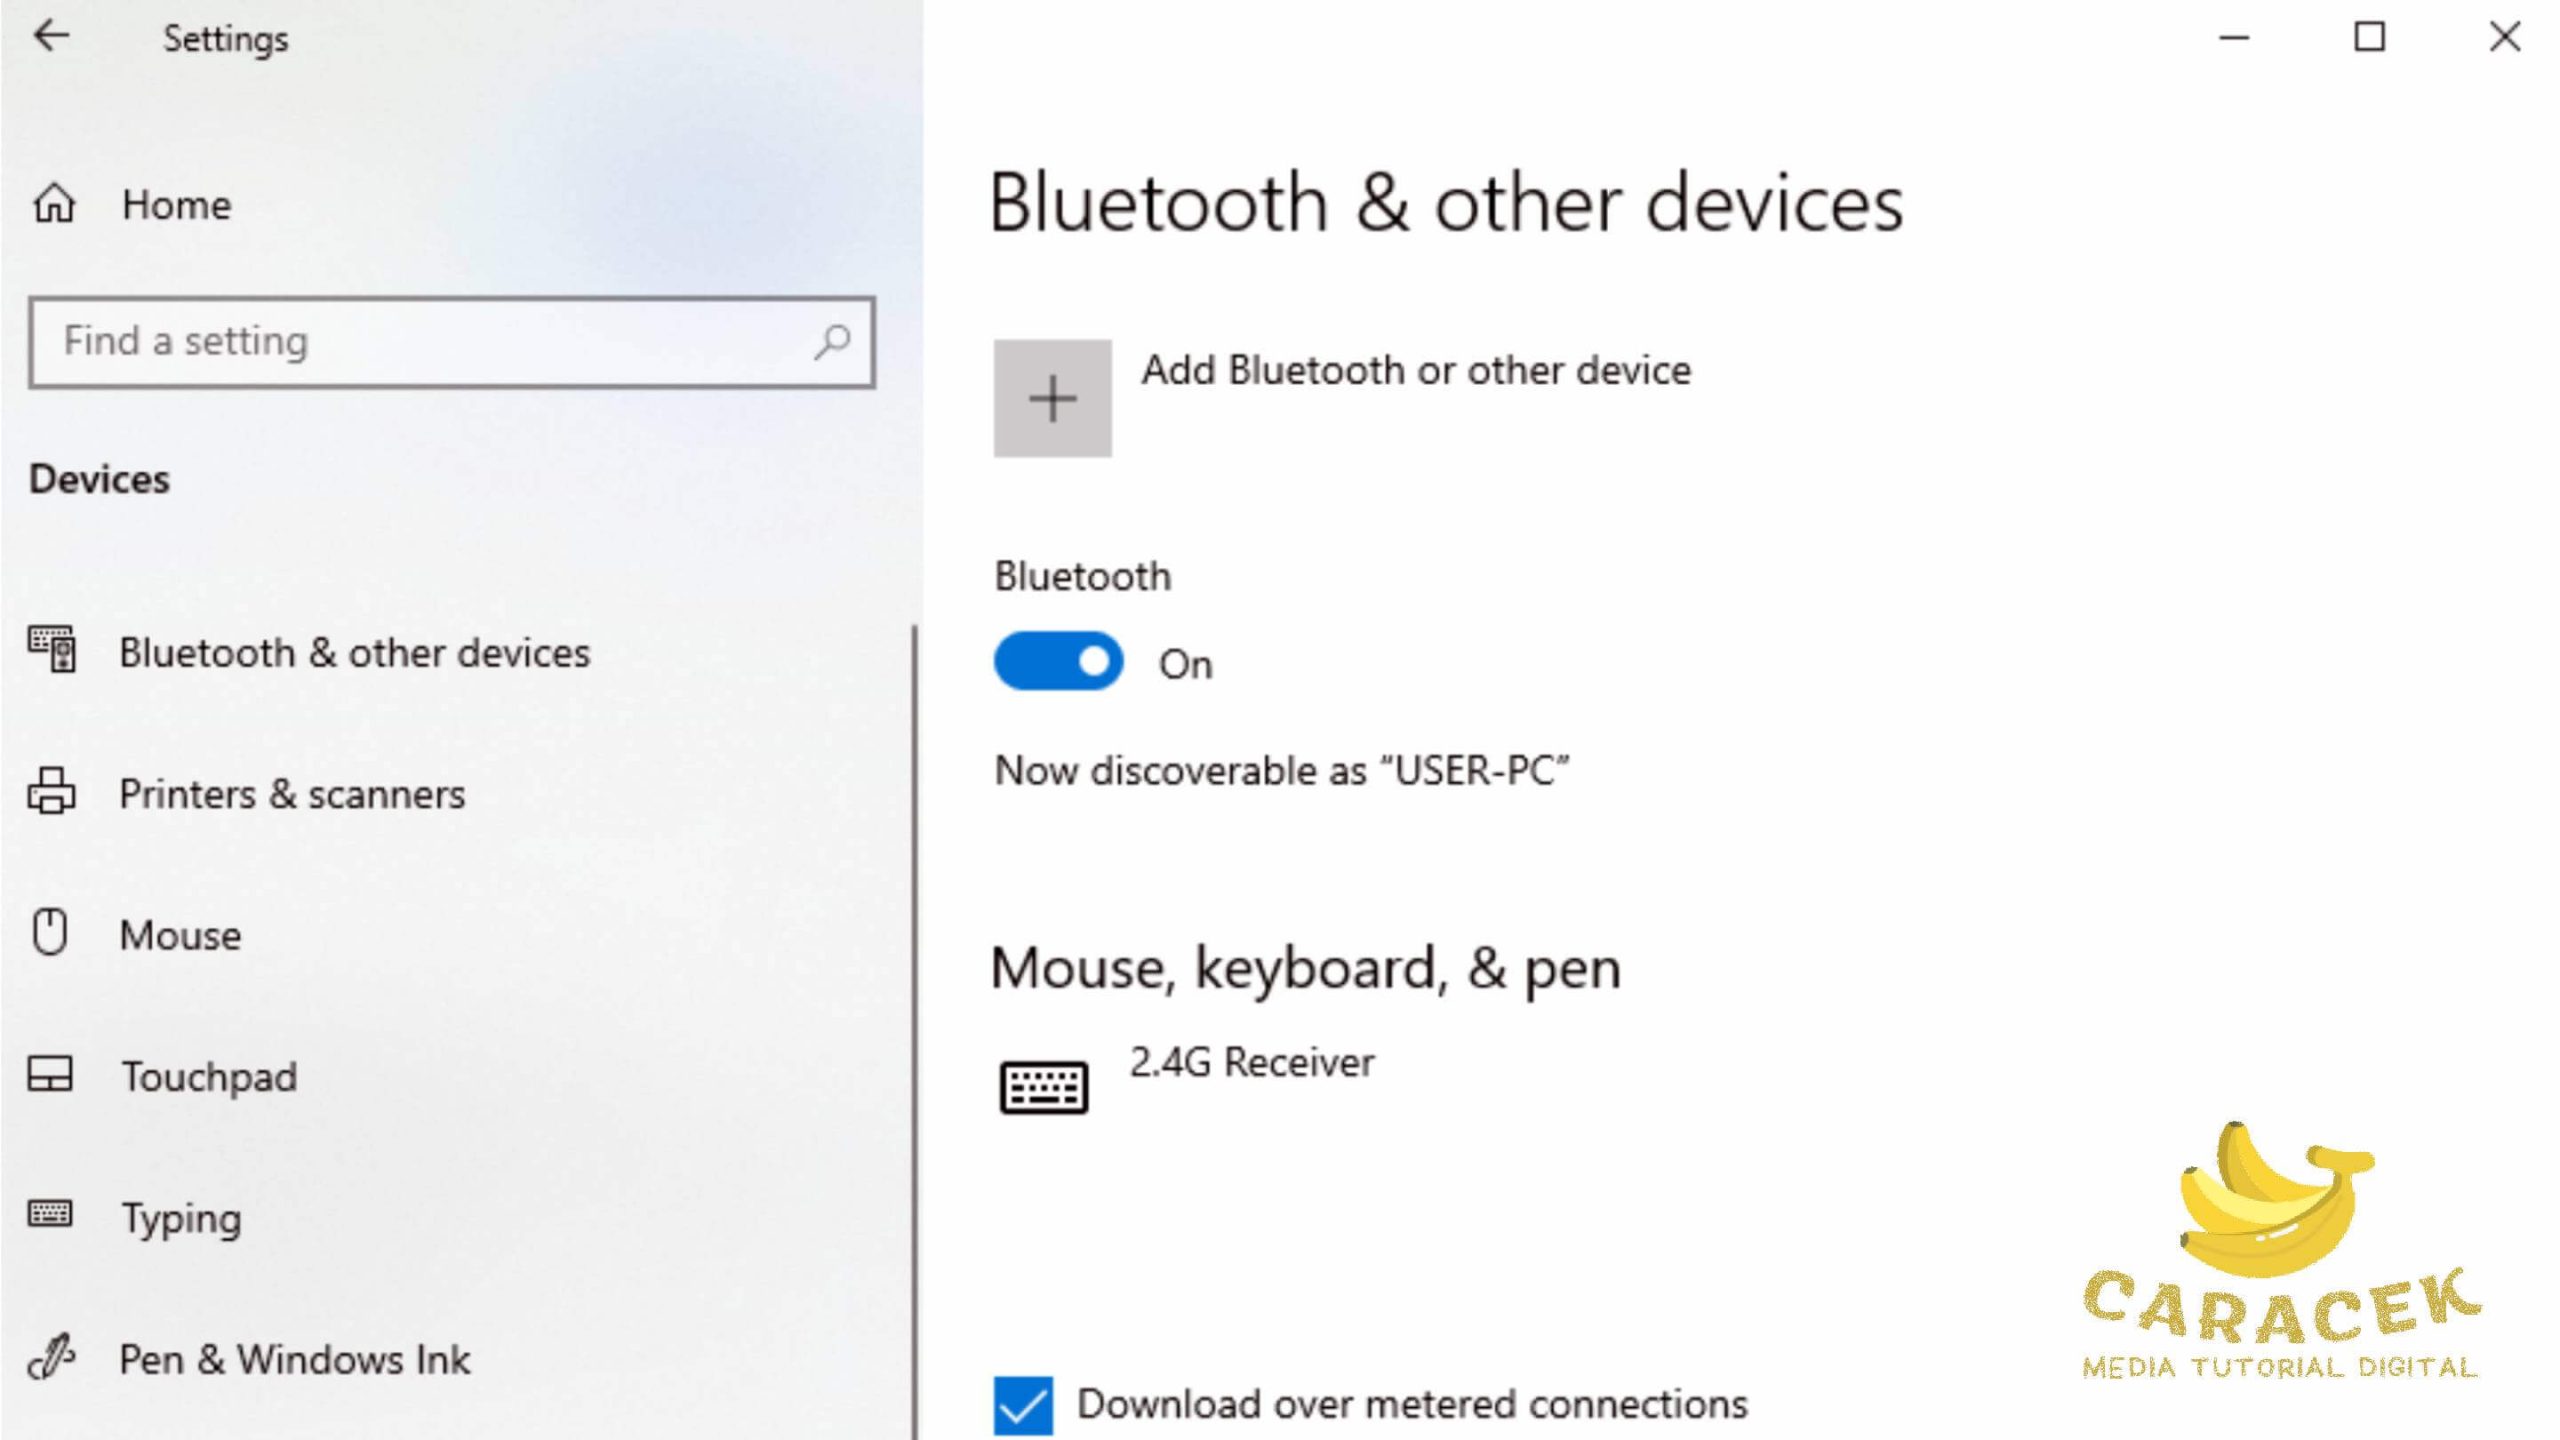The height and width of the screenshot is (1440, 2560).
Task: Click the back arrow in Settings
Action: tap(51, 36)
